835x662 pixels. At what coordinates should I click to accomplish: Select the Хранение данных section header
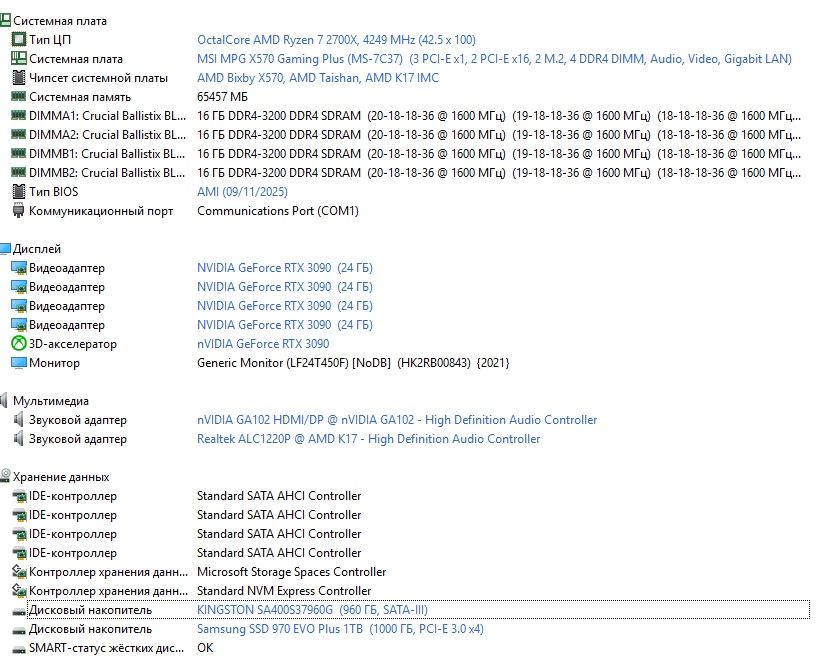tap(61, 477)
